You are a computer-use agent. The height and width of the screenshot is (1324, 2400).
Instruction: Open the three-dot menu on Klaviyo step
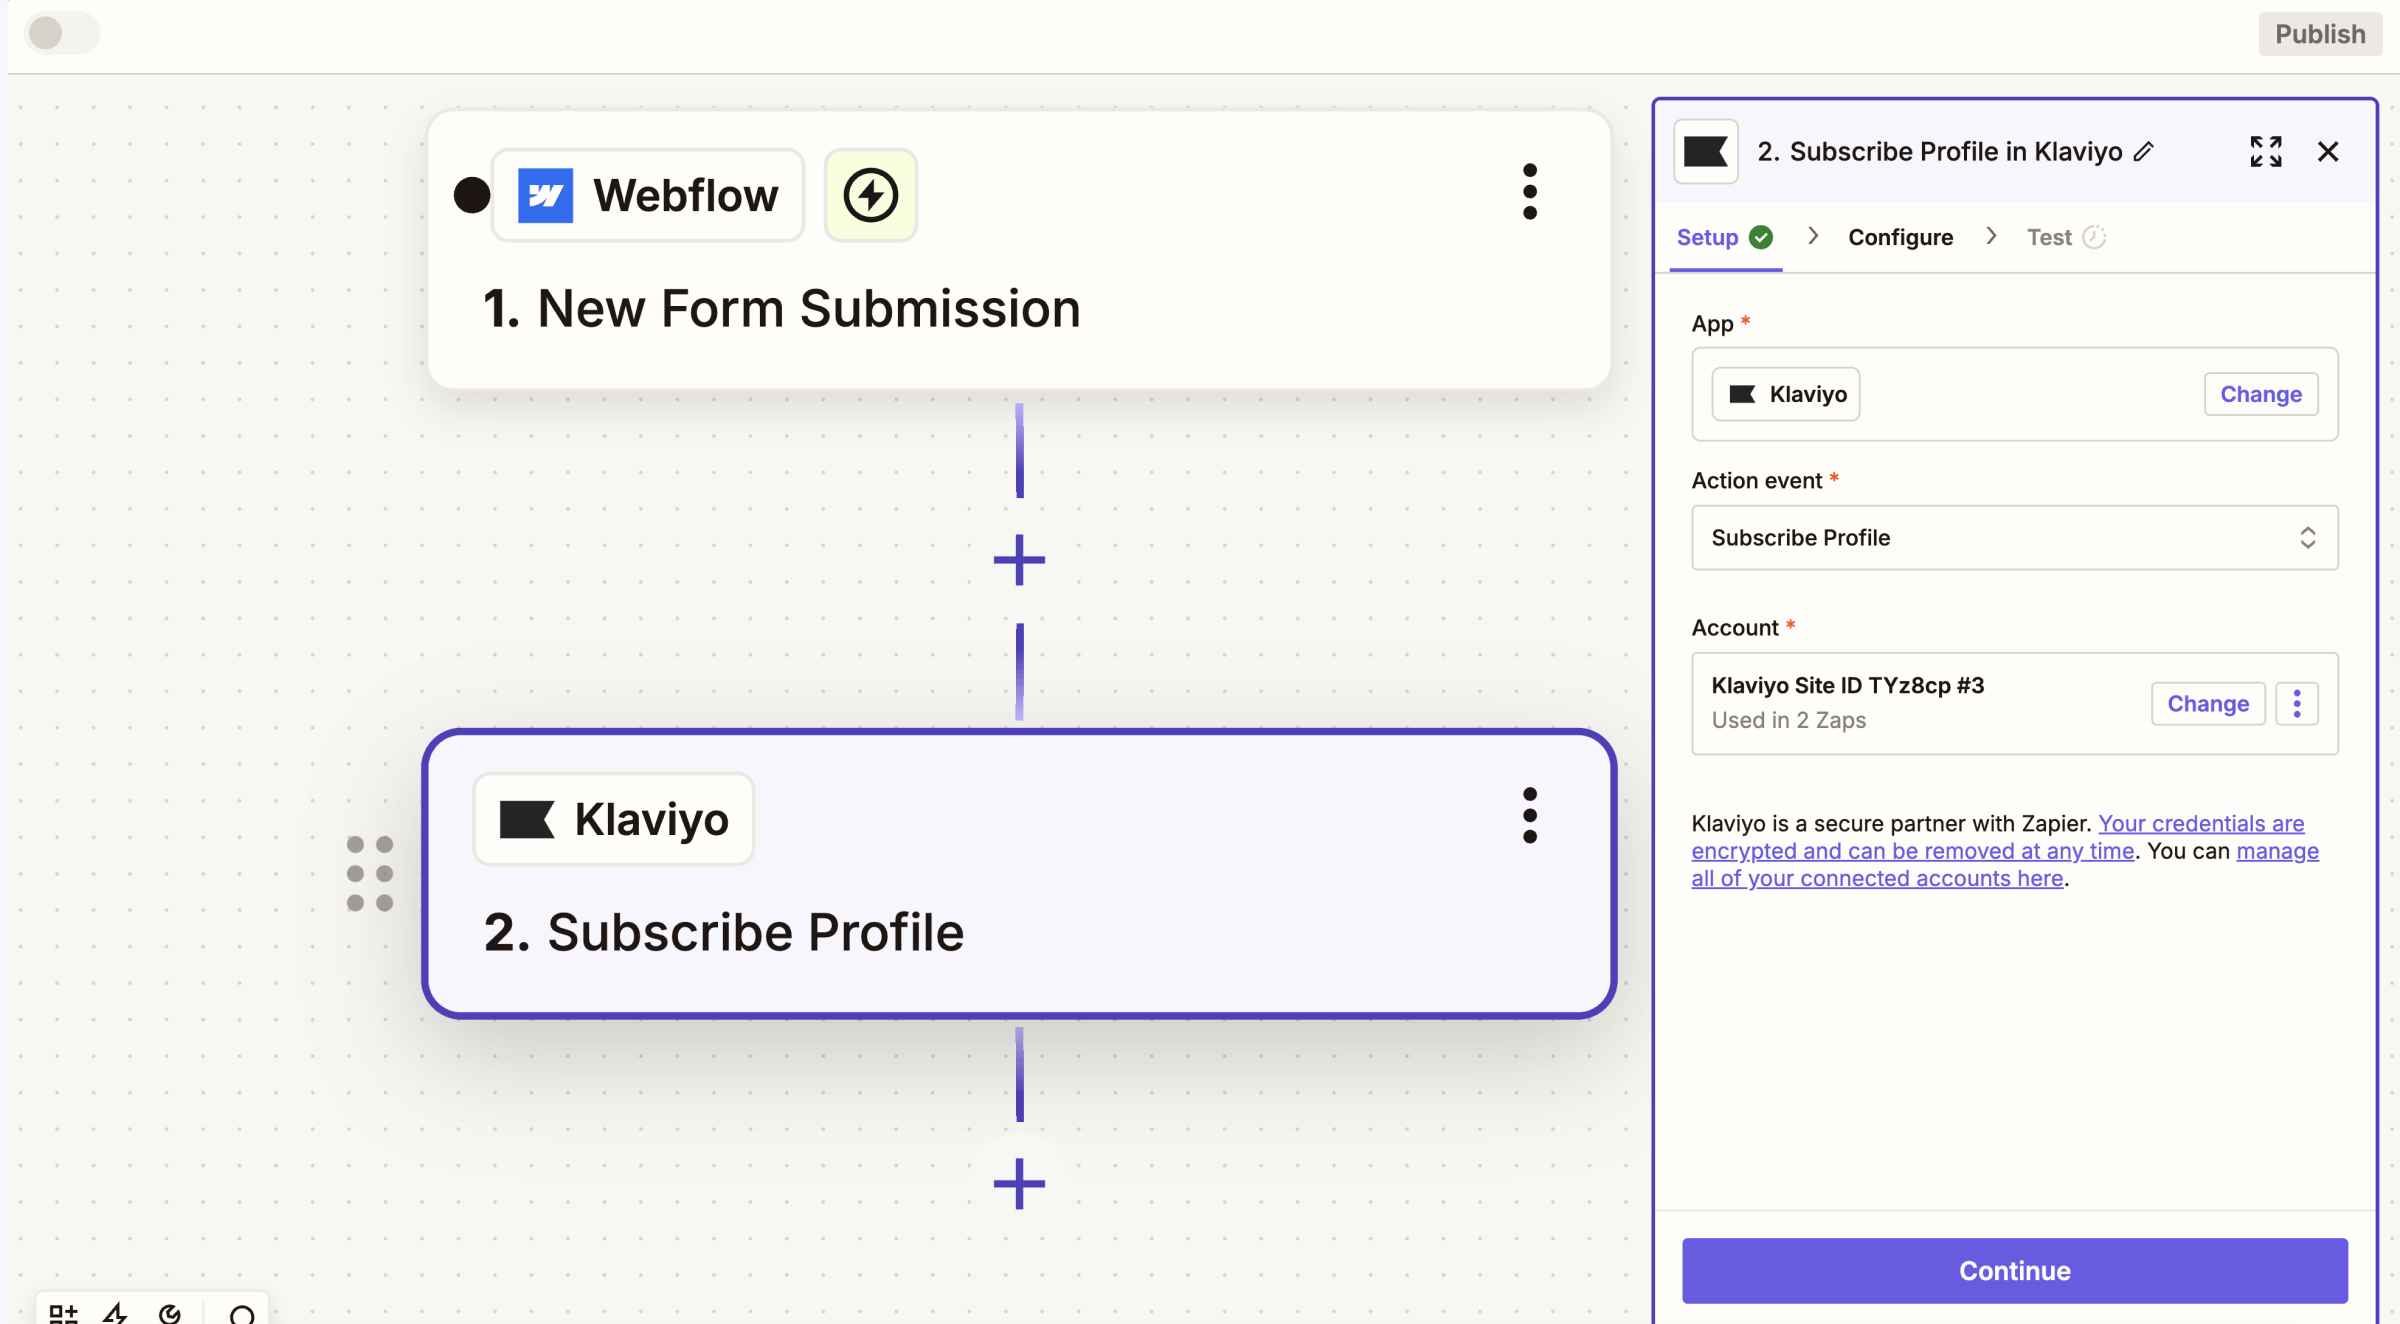(x=1529, y=815)
